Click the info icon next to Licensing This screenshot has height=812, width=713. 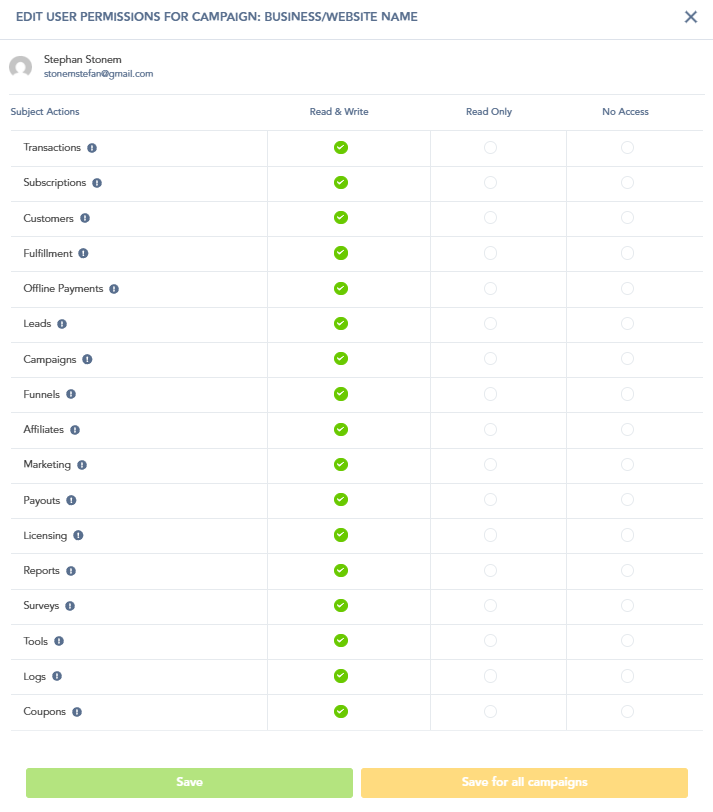coord(79,536)
